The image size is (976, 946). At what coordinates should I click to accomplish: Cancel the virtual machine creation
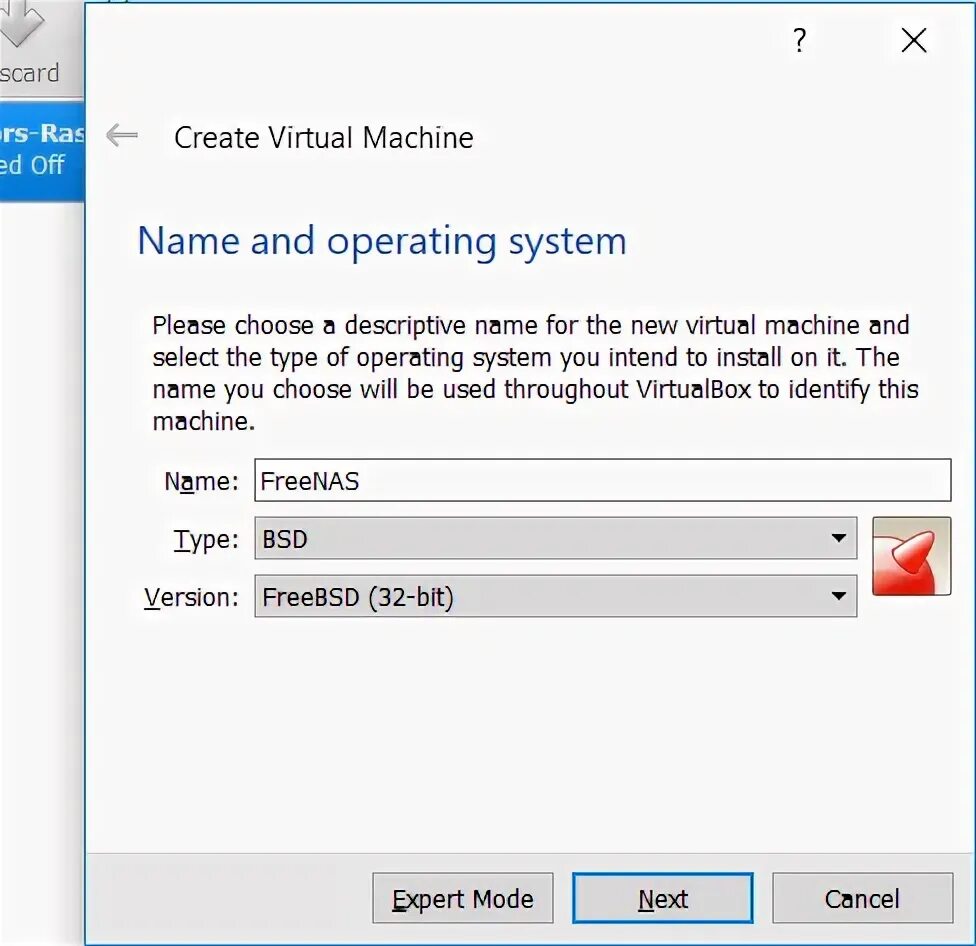click(863, 898)
